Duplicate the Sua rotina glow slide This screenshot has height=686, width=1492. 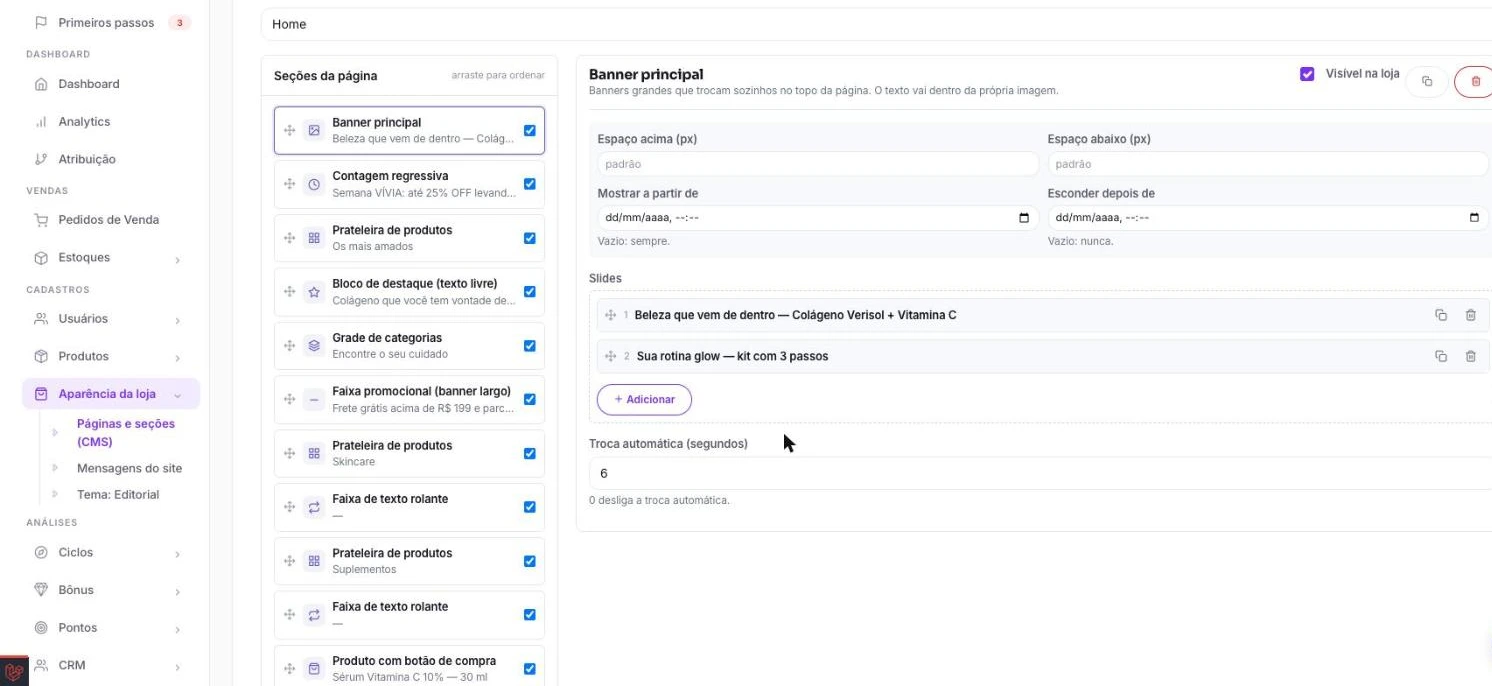point(1441,356)
